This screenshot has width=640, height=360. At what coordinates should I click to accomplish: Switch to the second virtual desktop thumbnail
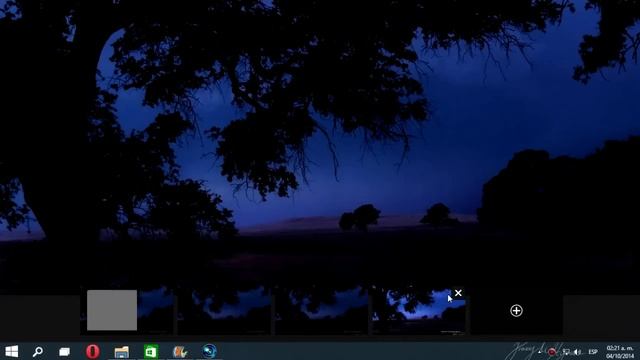pos(224,310)
